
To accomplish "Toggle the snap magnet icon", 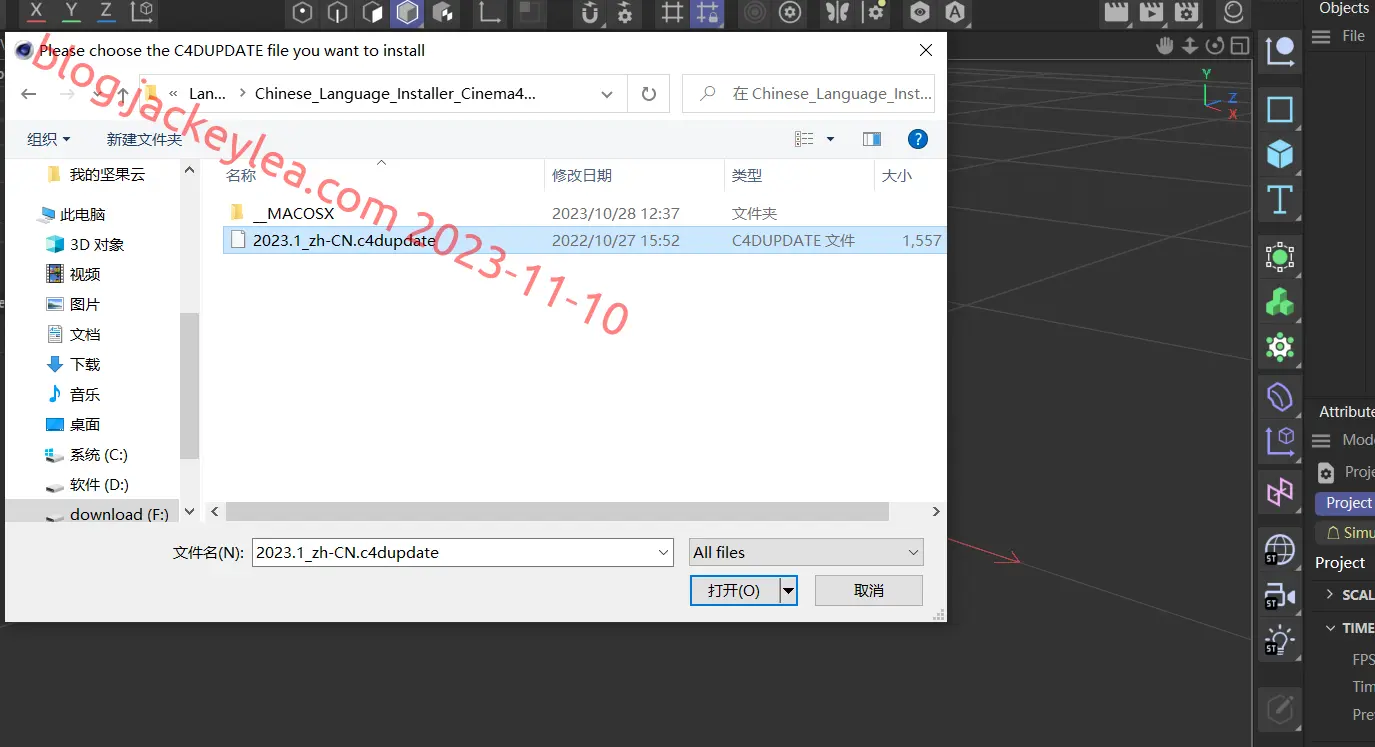I will click(590, 12).
